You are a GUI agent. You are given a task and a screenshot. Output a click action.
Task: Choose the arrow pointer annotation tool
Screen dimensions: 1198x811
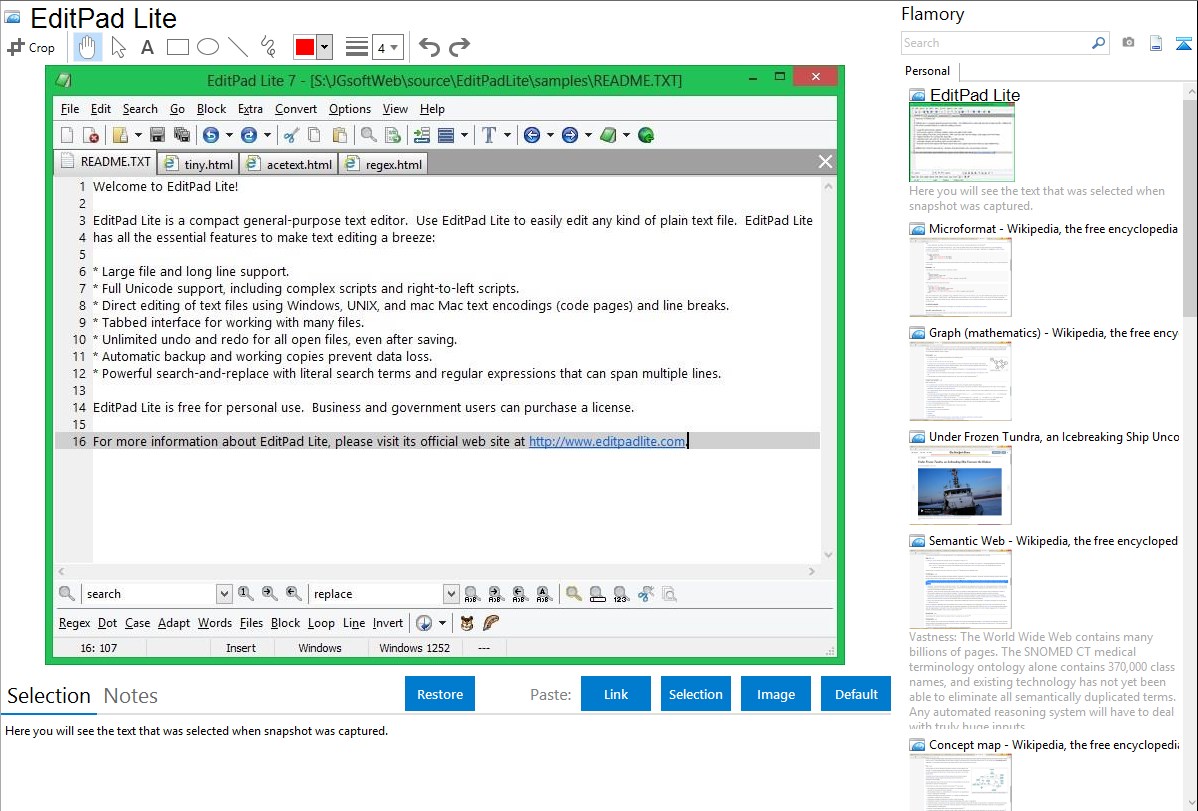pos(118,47)
